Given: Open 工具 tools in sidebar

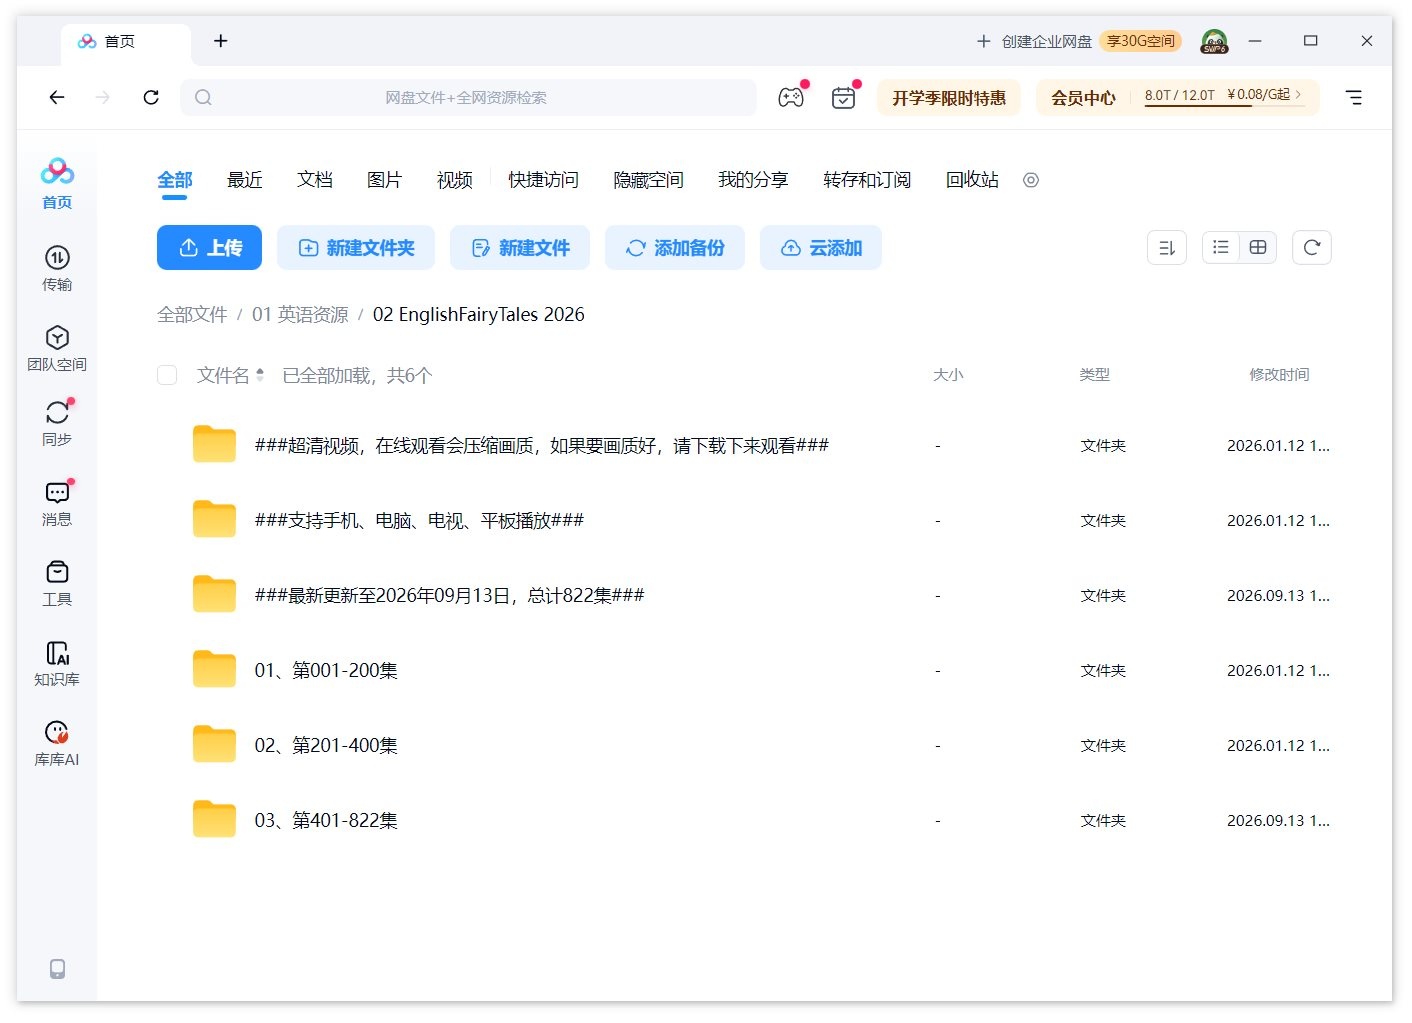Looking at the screenshot, I should 57,583.
